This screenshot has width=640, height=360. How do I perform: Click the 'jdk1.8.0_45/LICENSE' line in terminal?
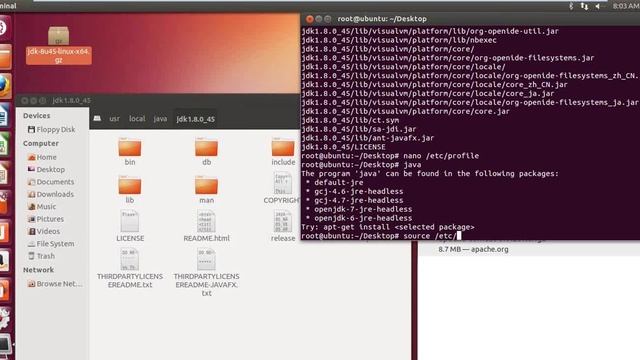(343, 147)
